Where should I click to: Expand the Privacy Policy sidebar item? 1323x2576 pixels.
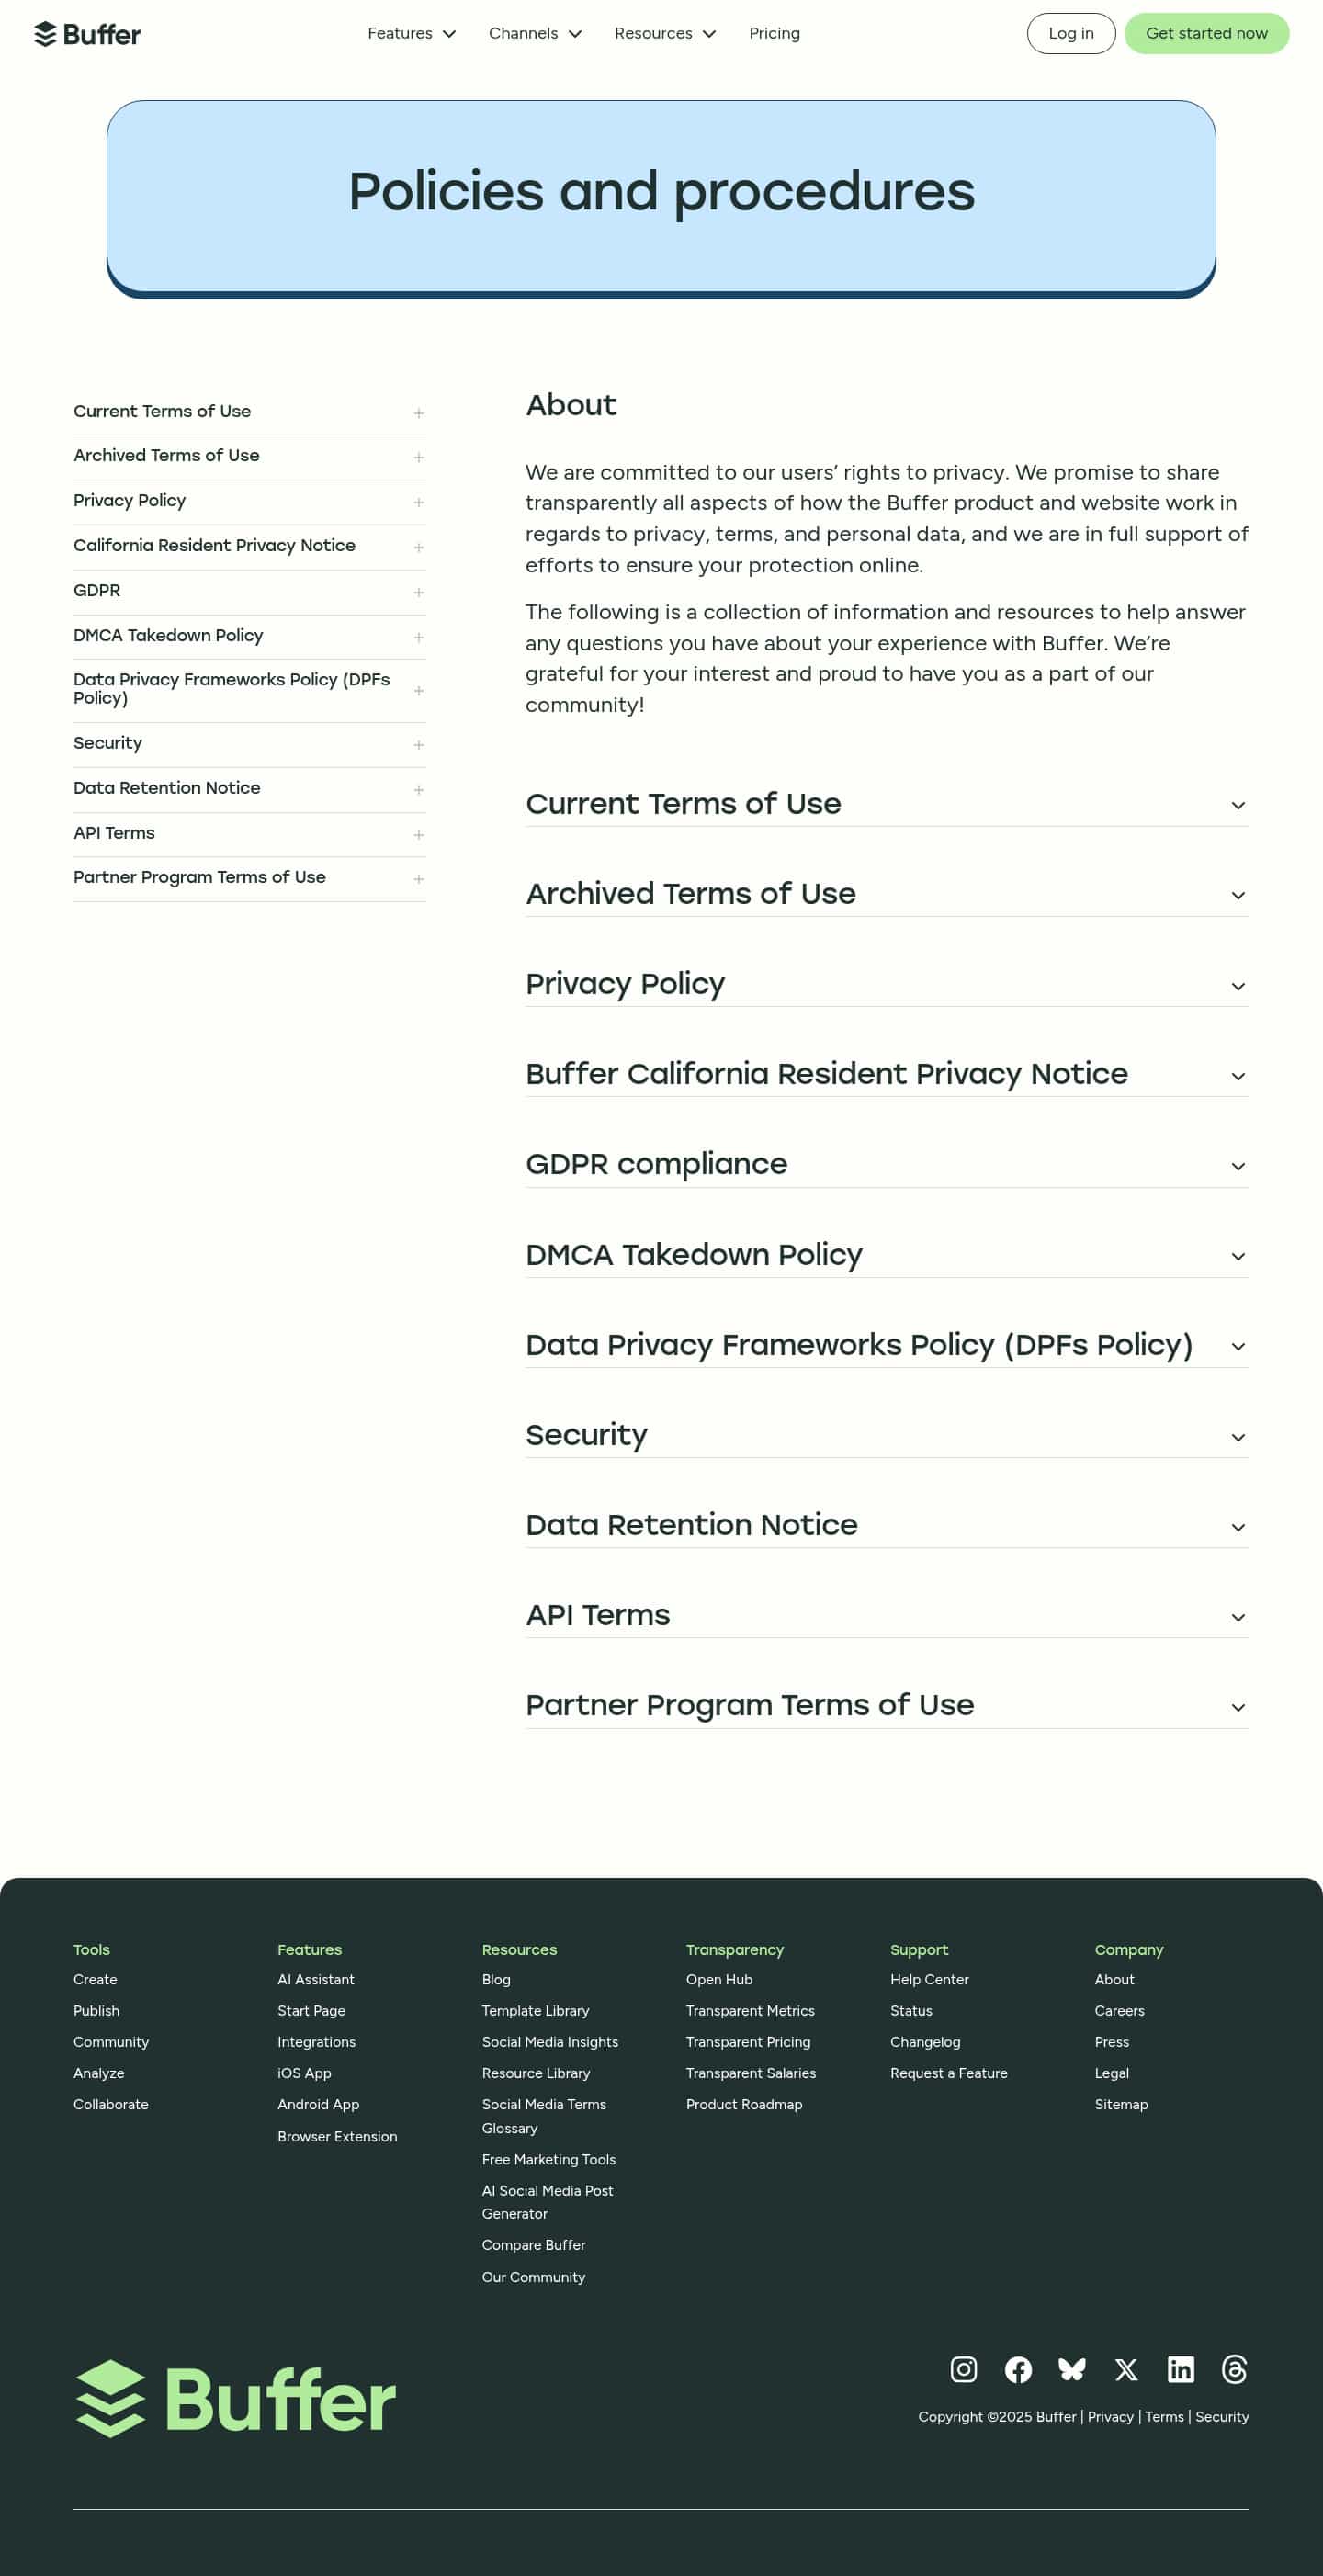418,502
